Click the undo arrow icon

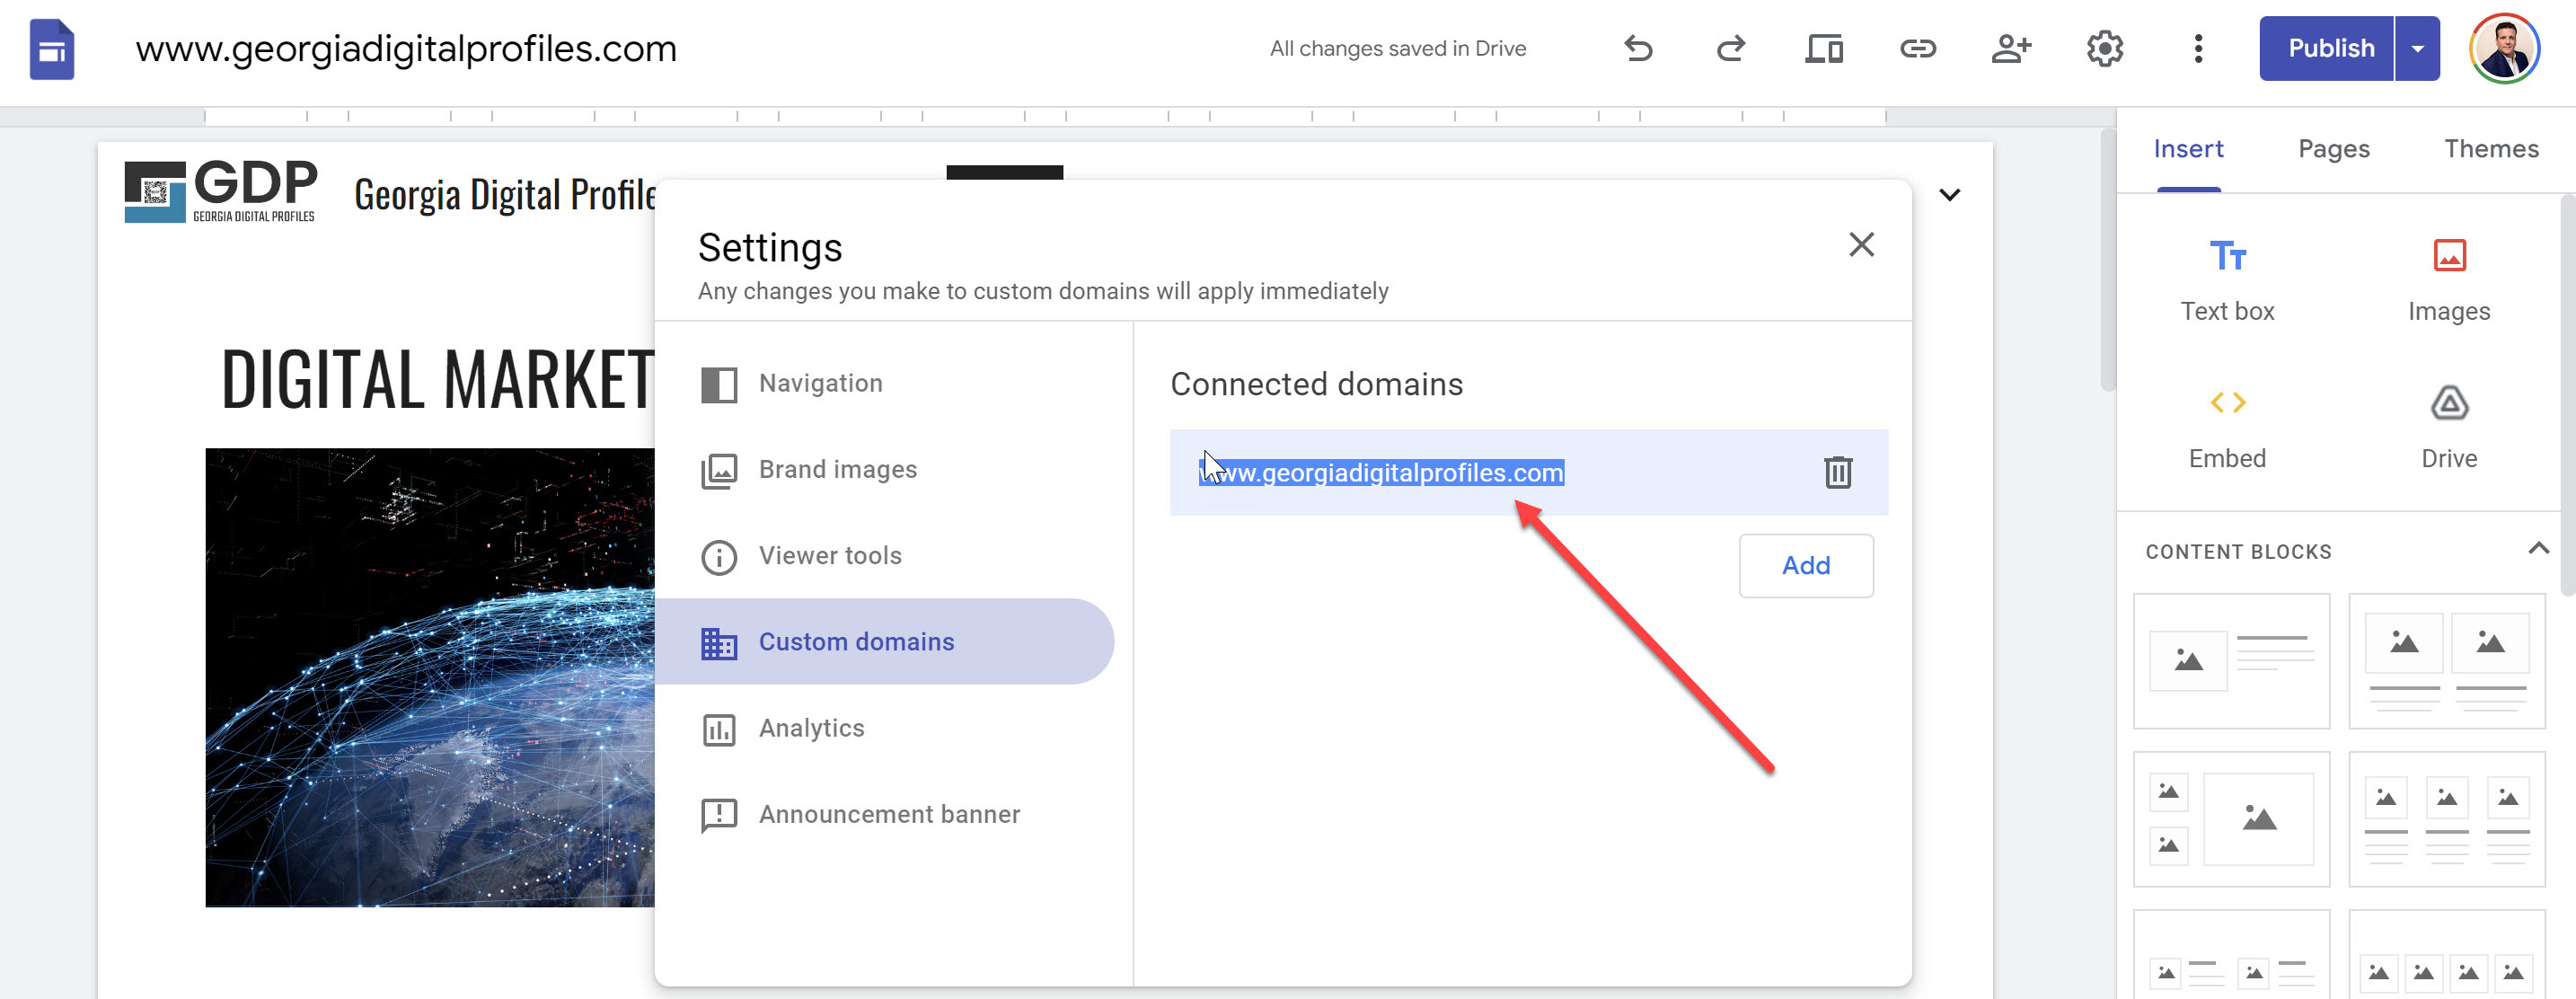point(1638,48)
